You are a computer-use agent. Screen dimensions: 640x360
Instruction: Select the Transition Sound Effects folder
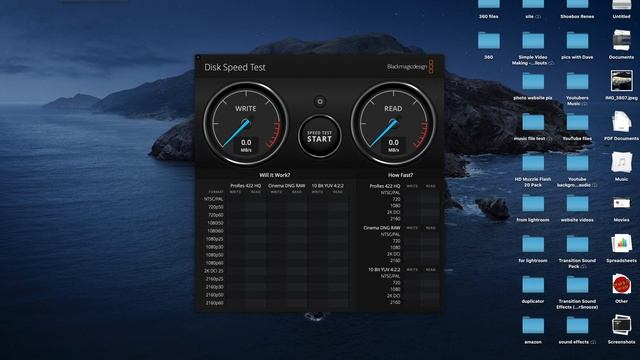point(577,284)
